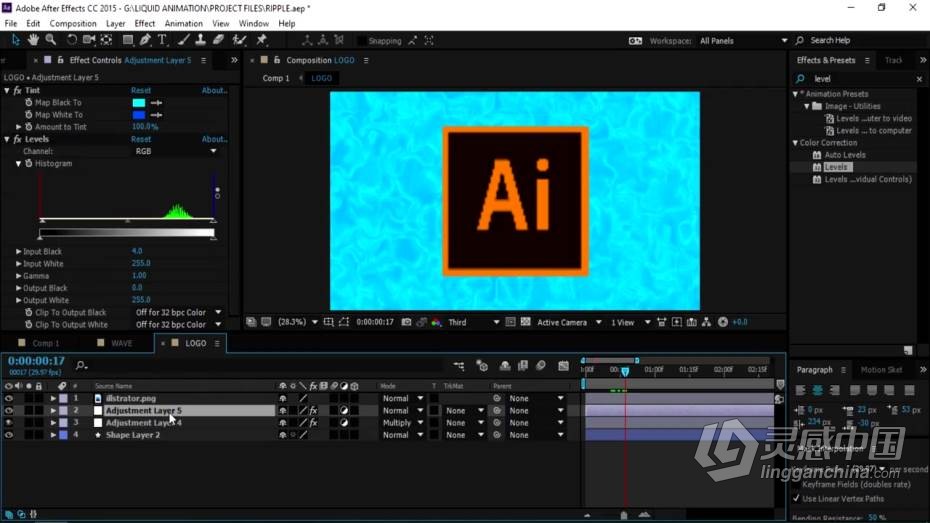Click the snapshot camera icon in viewer
930x523 pixels.
[406, 322]
